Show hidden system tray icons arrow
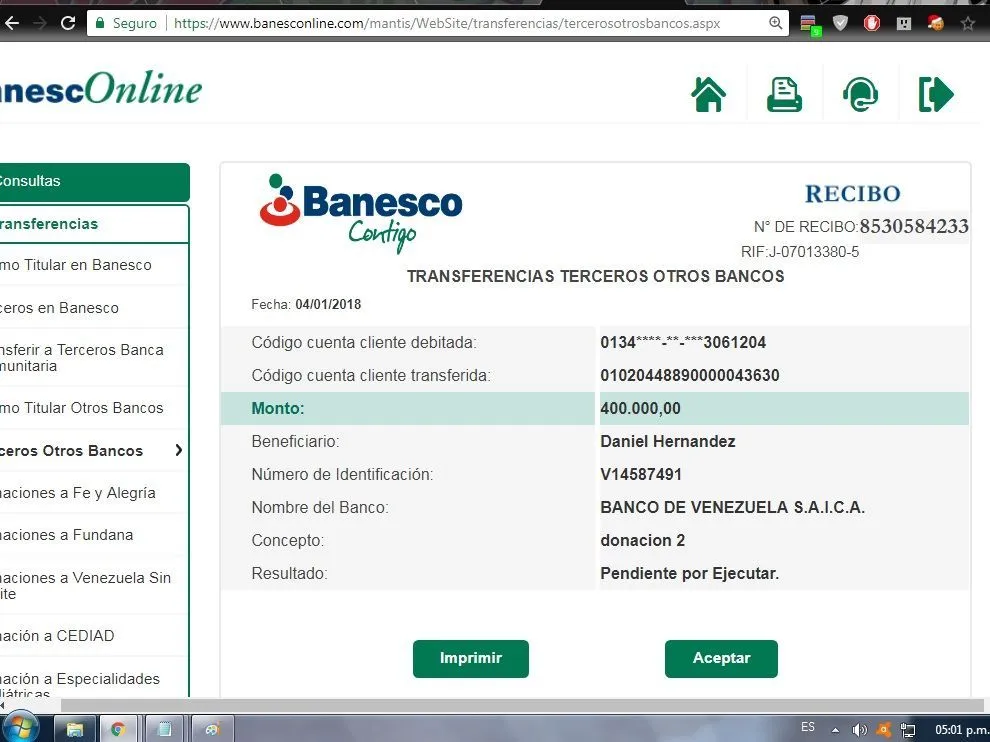This screenshot has width=990, height=742. point(836,729)
